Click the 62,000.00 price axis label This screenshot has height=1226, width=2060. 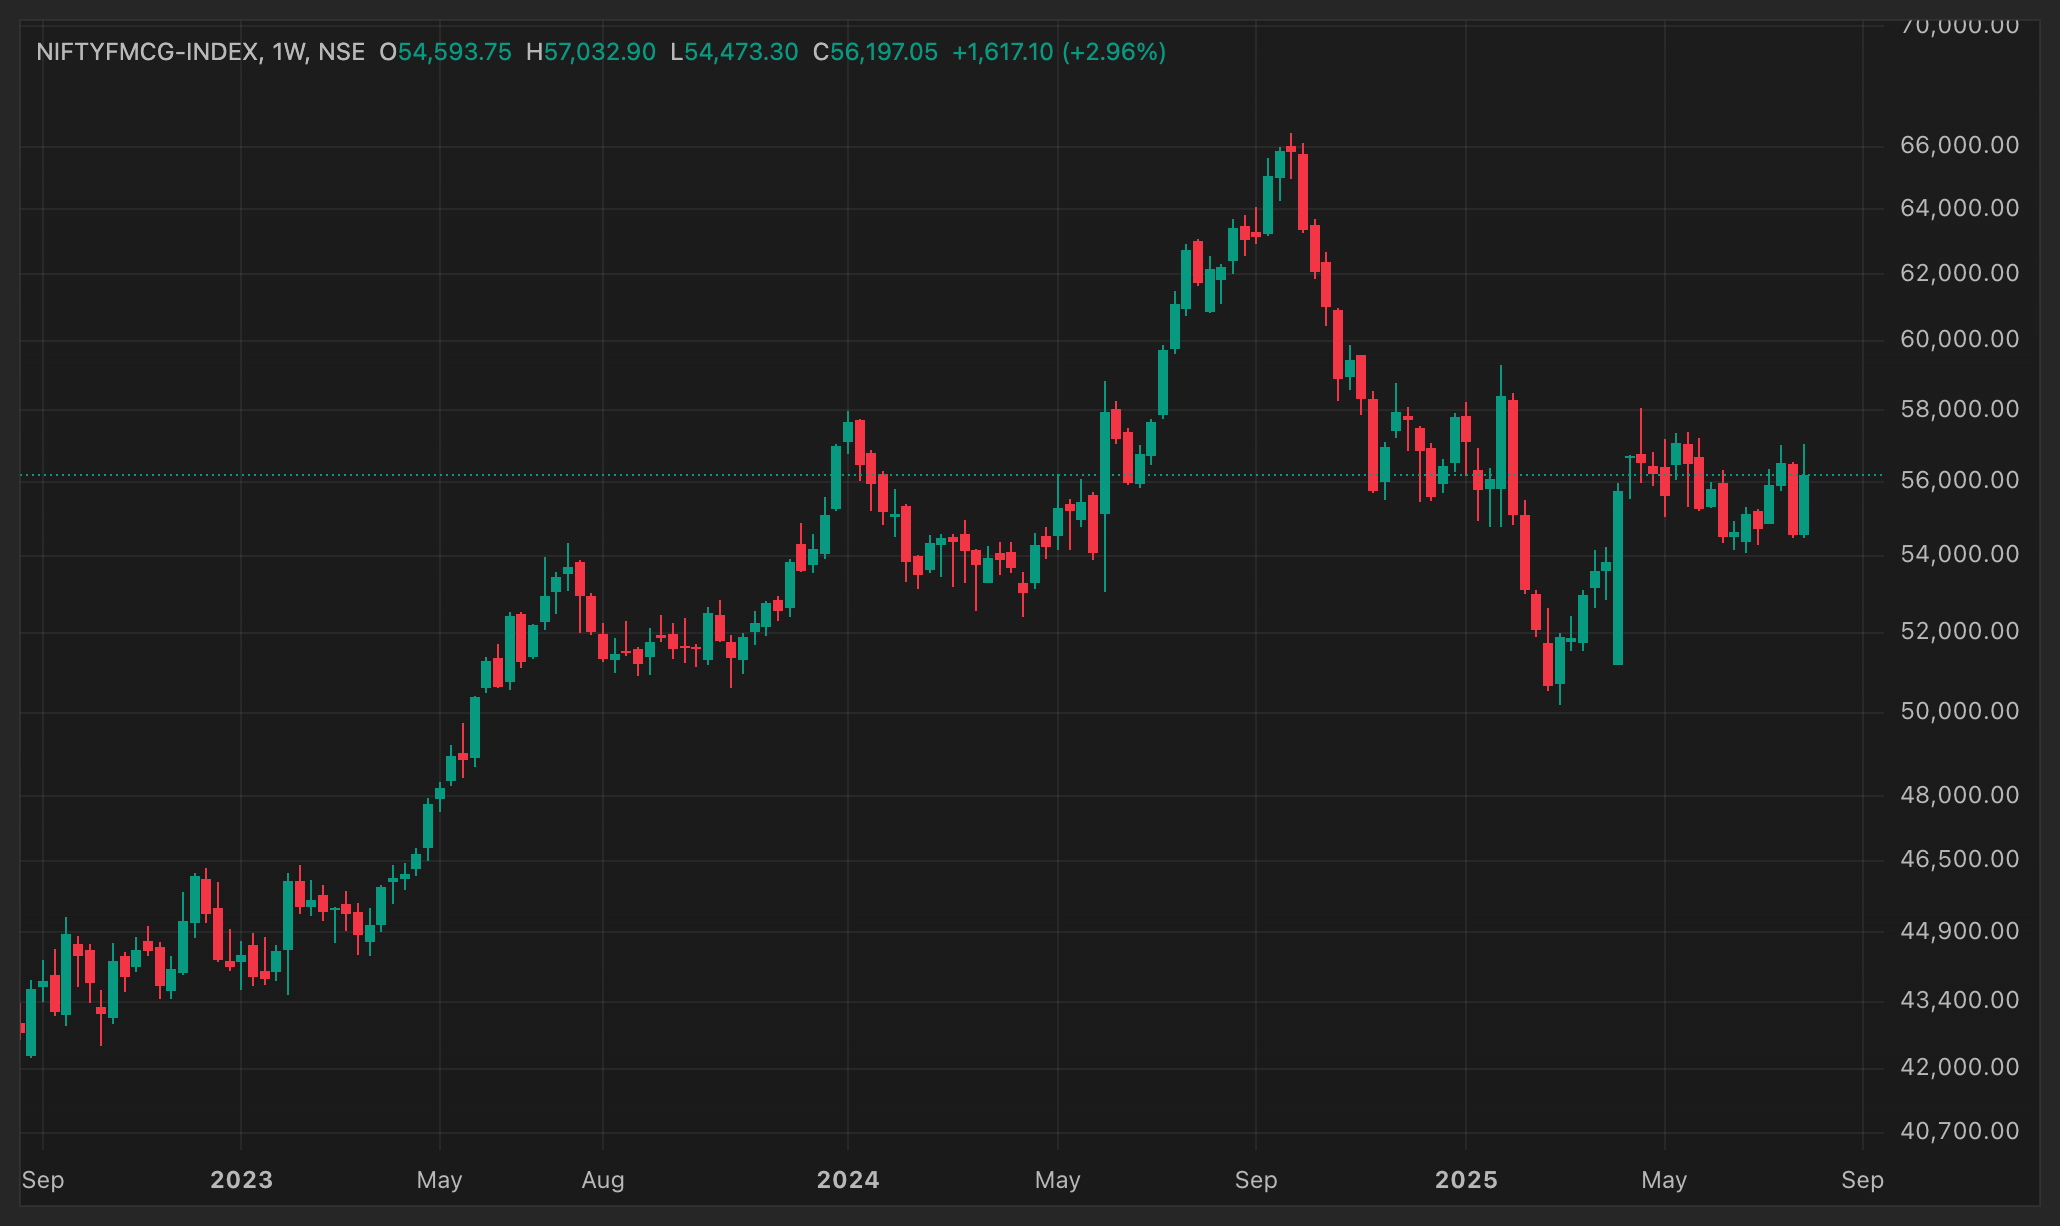pyautogui.click(x=1959, y=273)
